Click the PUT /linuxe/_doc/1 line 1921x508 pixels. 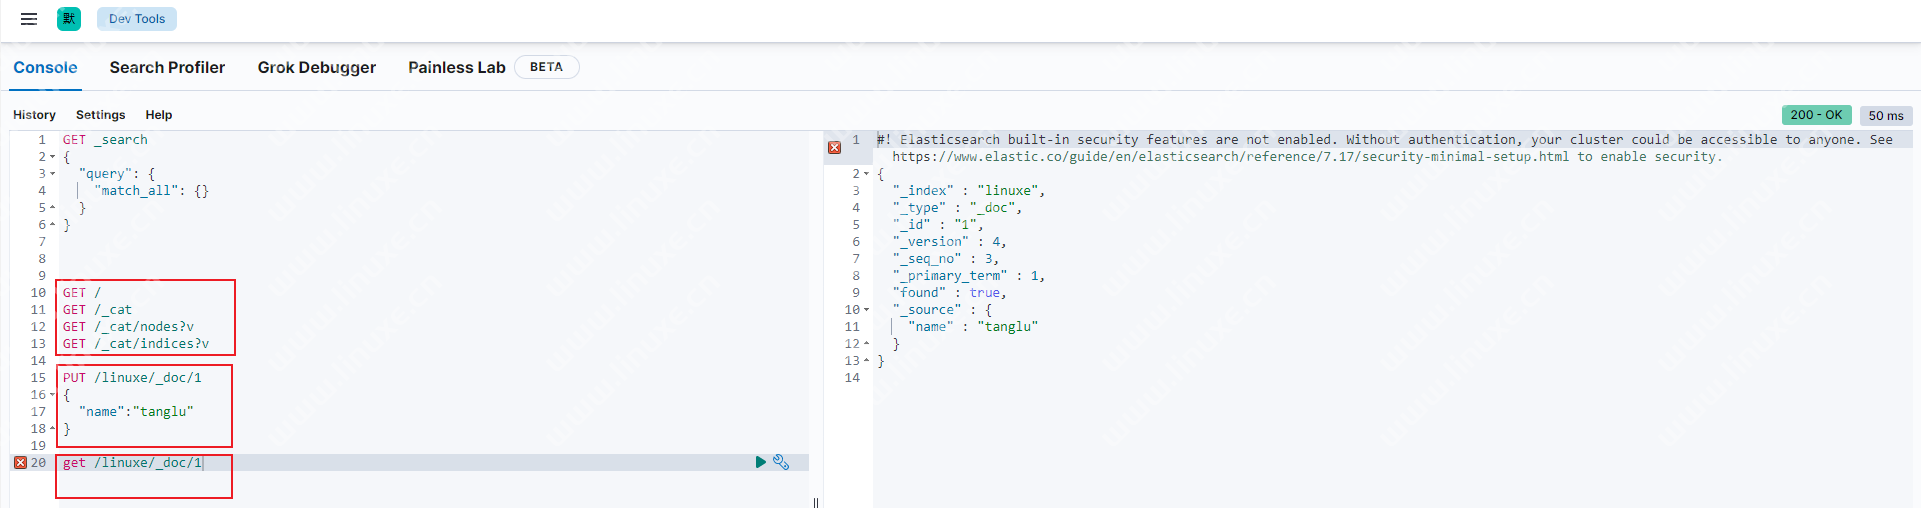coord(132,378)
